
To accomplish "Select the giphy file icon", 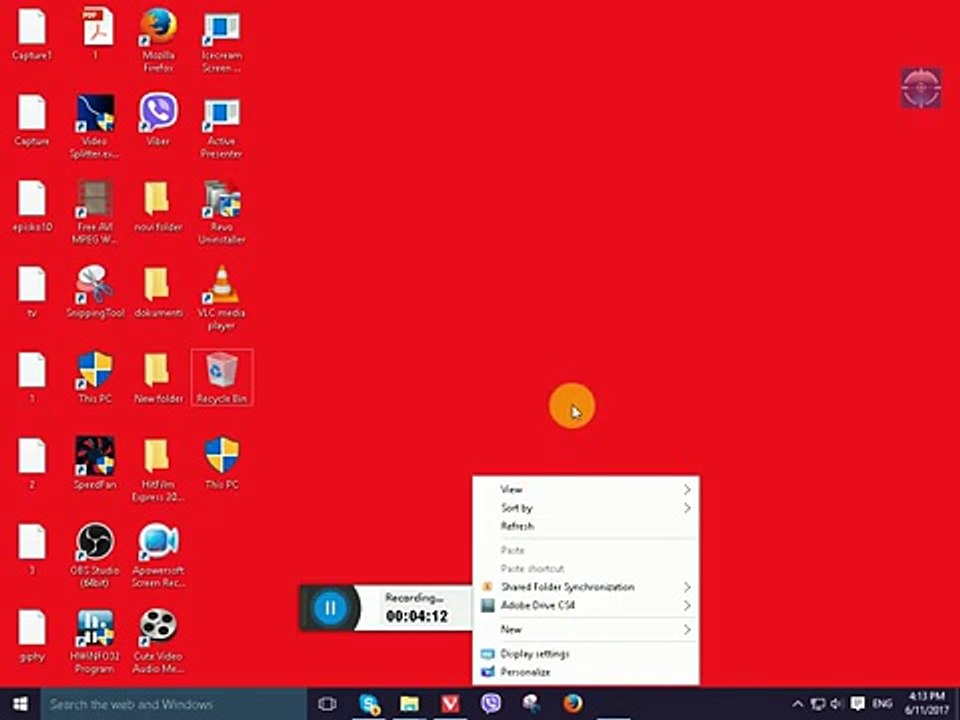I will 32,636.
